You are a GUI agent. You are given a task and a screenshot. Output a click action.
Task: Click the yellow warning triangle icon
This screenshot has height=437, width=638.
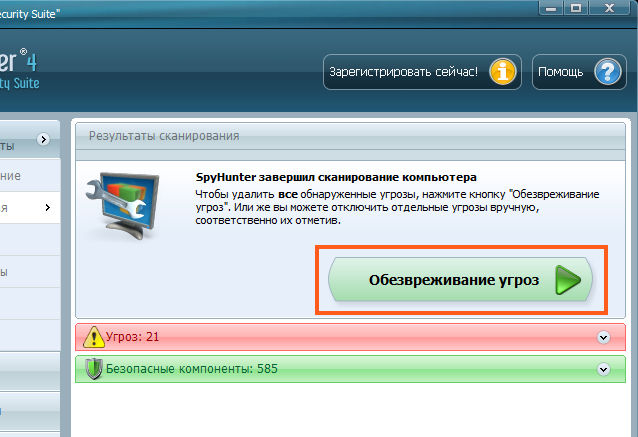(x=94, y=337)
